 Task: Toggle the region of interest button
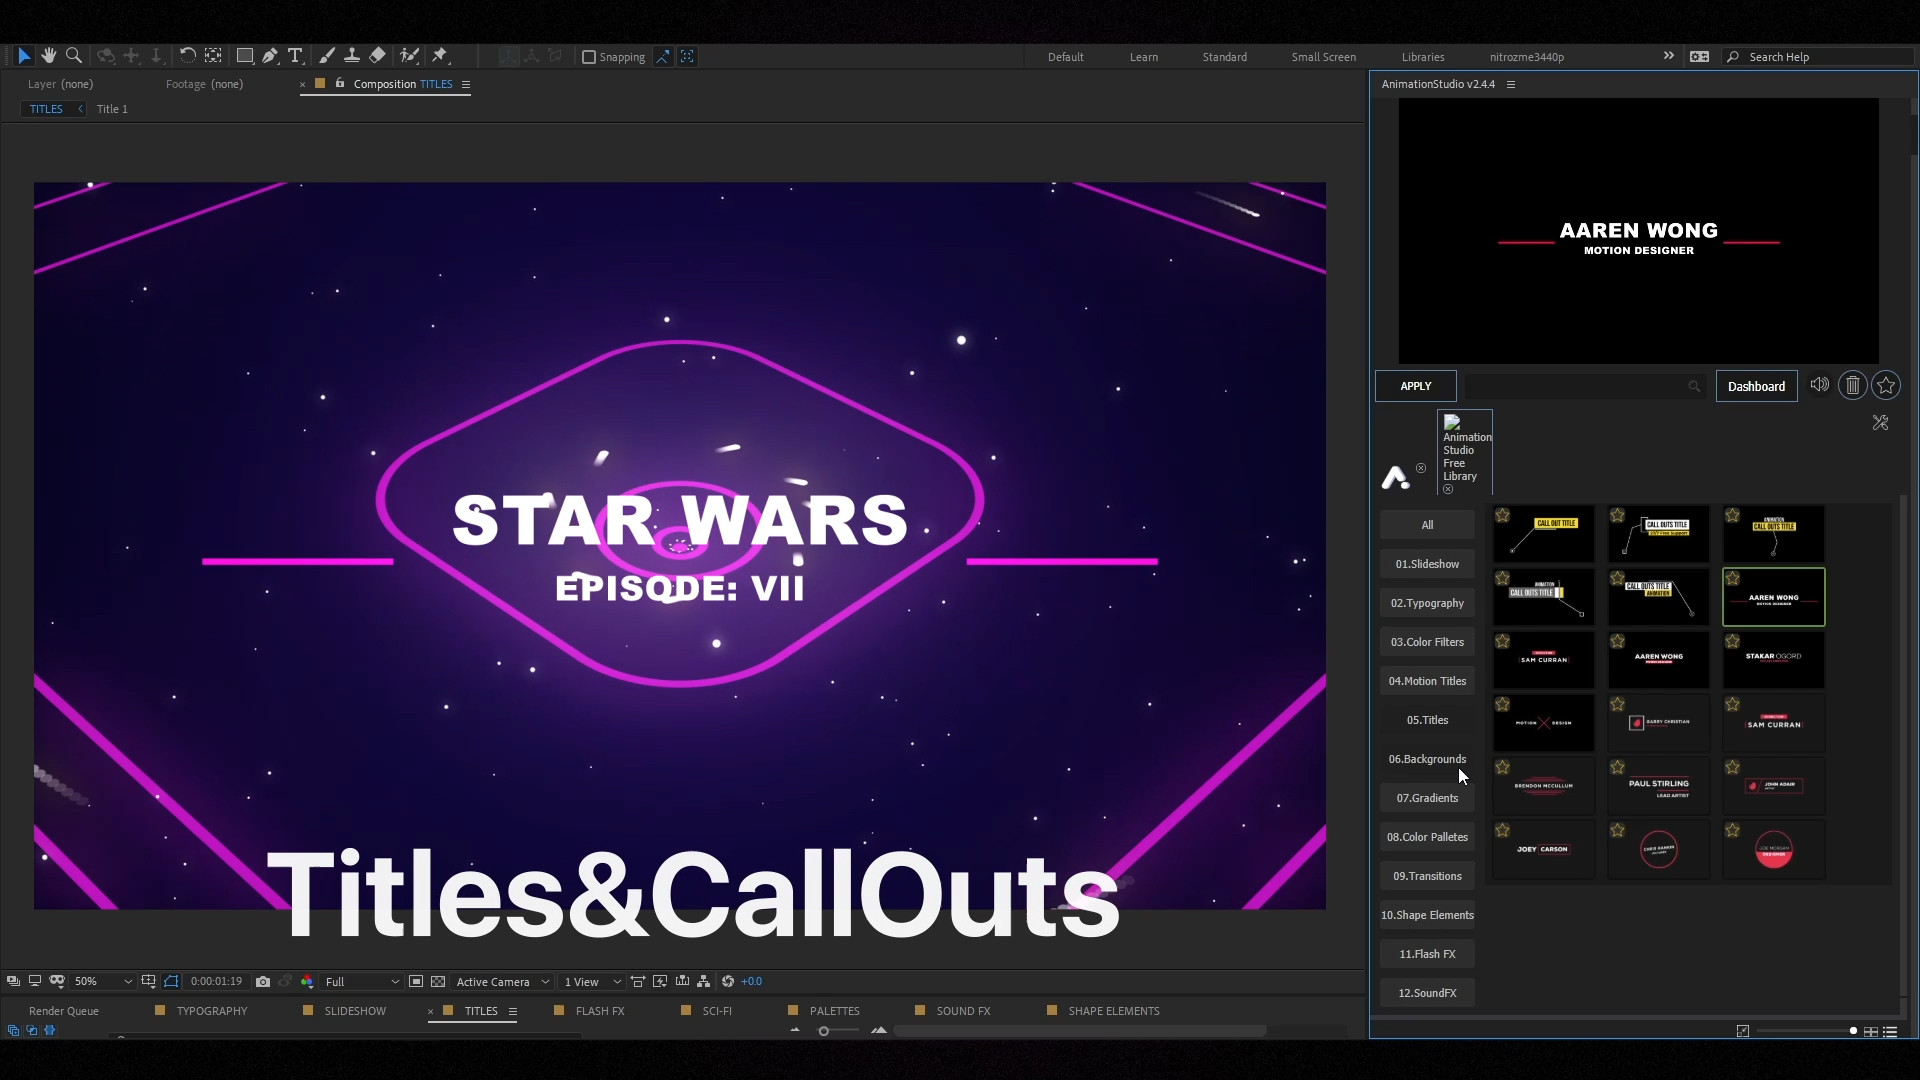416,981
